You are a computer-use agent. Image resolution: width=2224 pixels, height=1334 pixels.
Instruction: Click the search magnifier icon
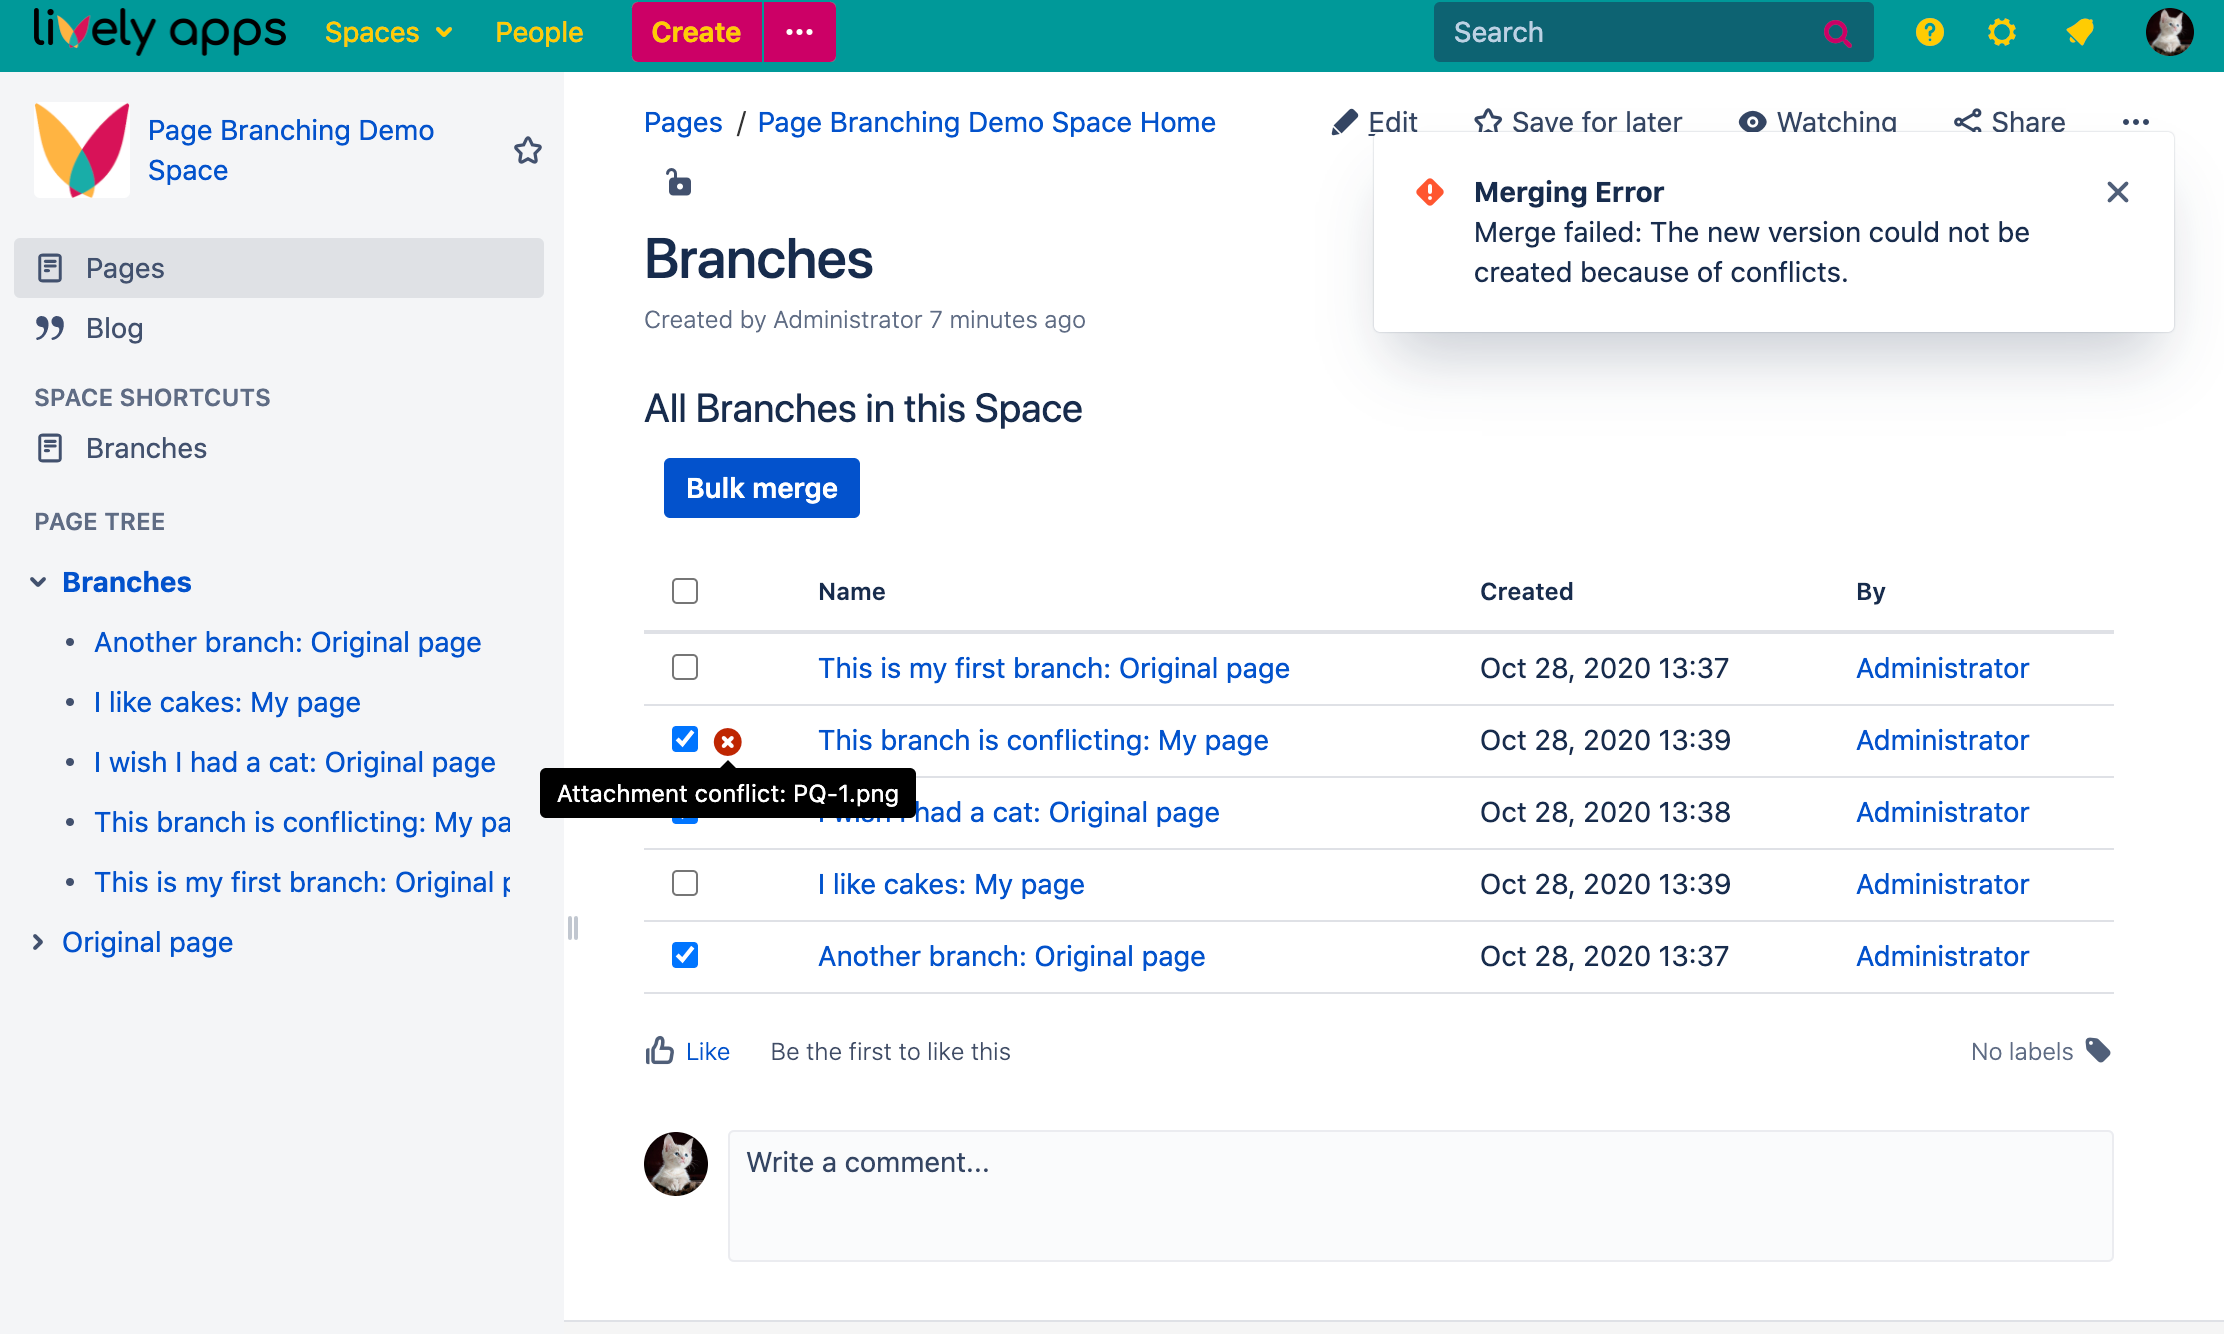[1836, 33]
